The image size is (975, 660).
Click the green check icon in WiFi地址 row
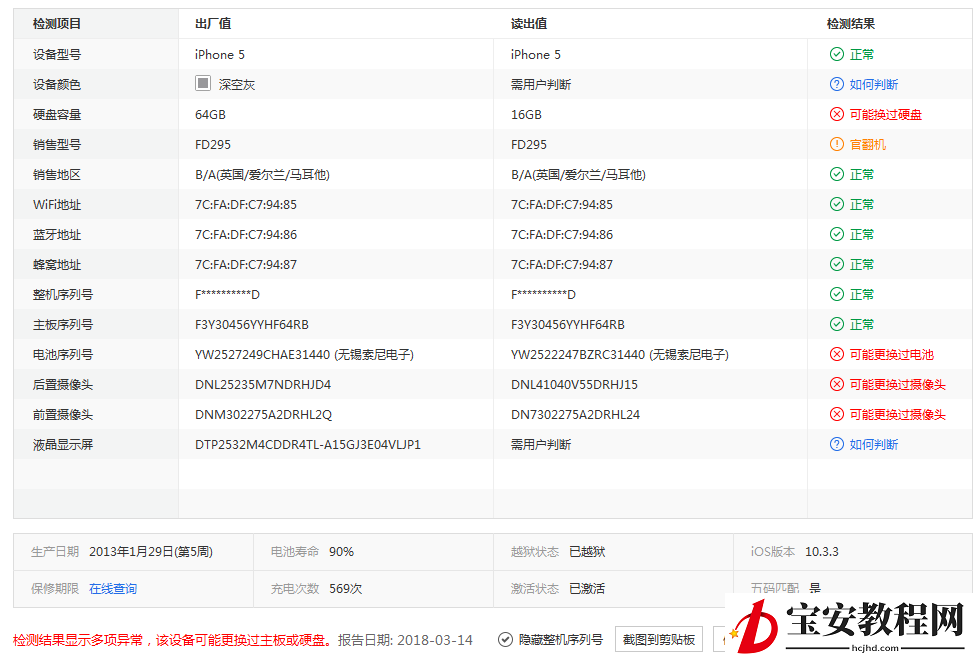point(836,204)
